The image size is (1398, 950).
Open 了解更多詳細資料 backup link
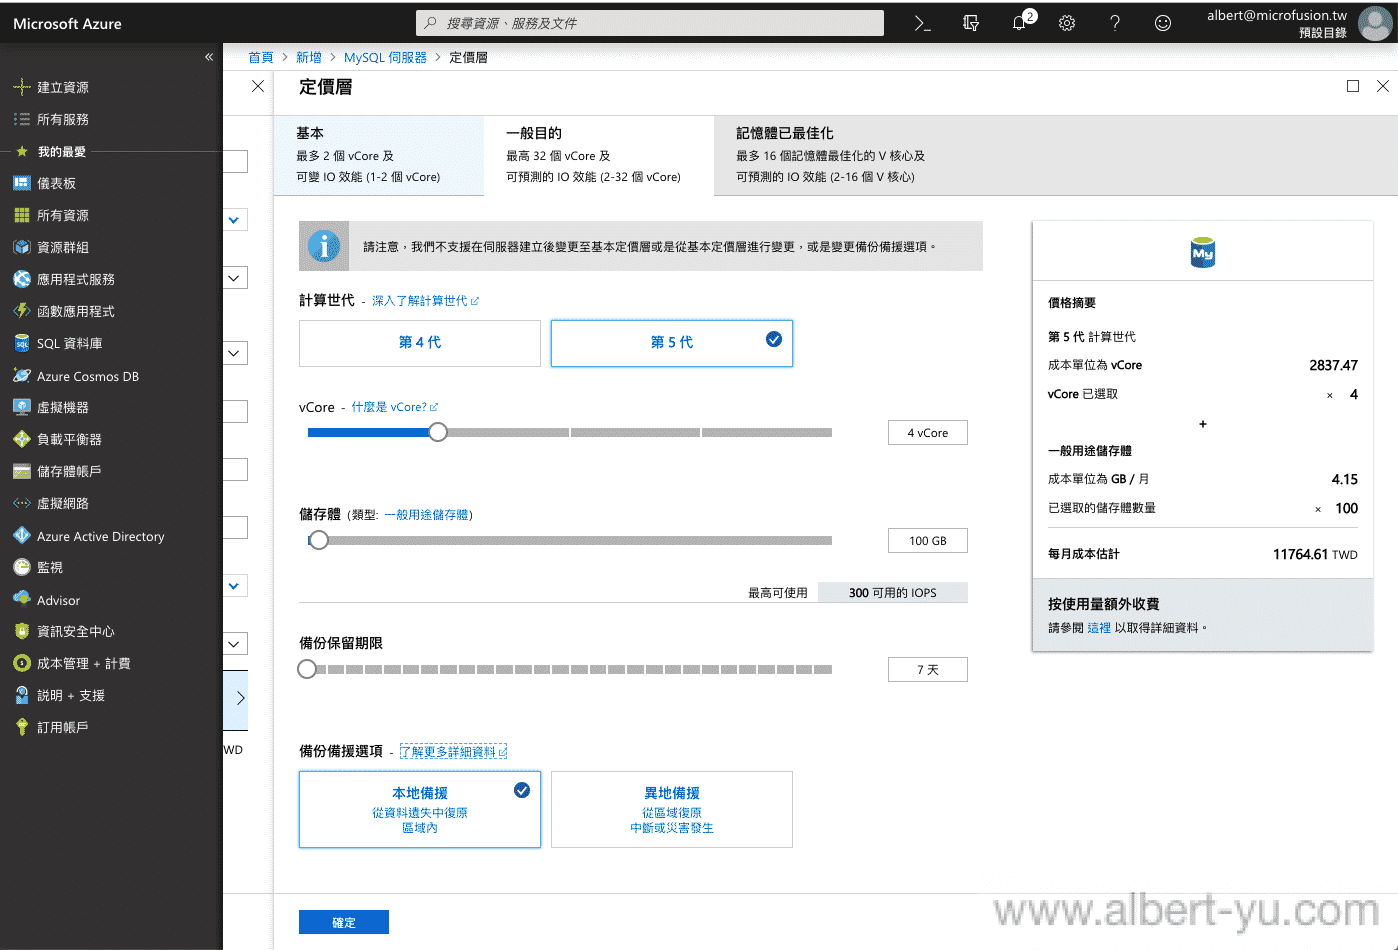tap(453, 751)
